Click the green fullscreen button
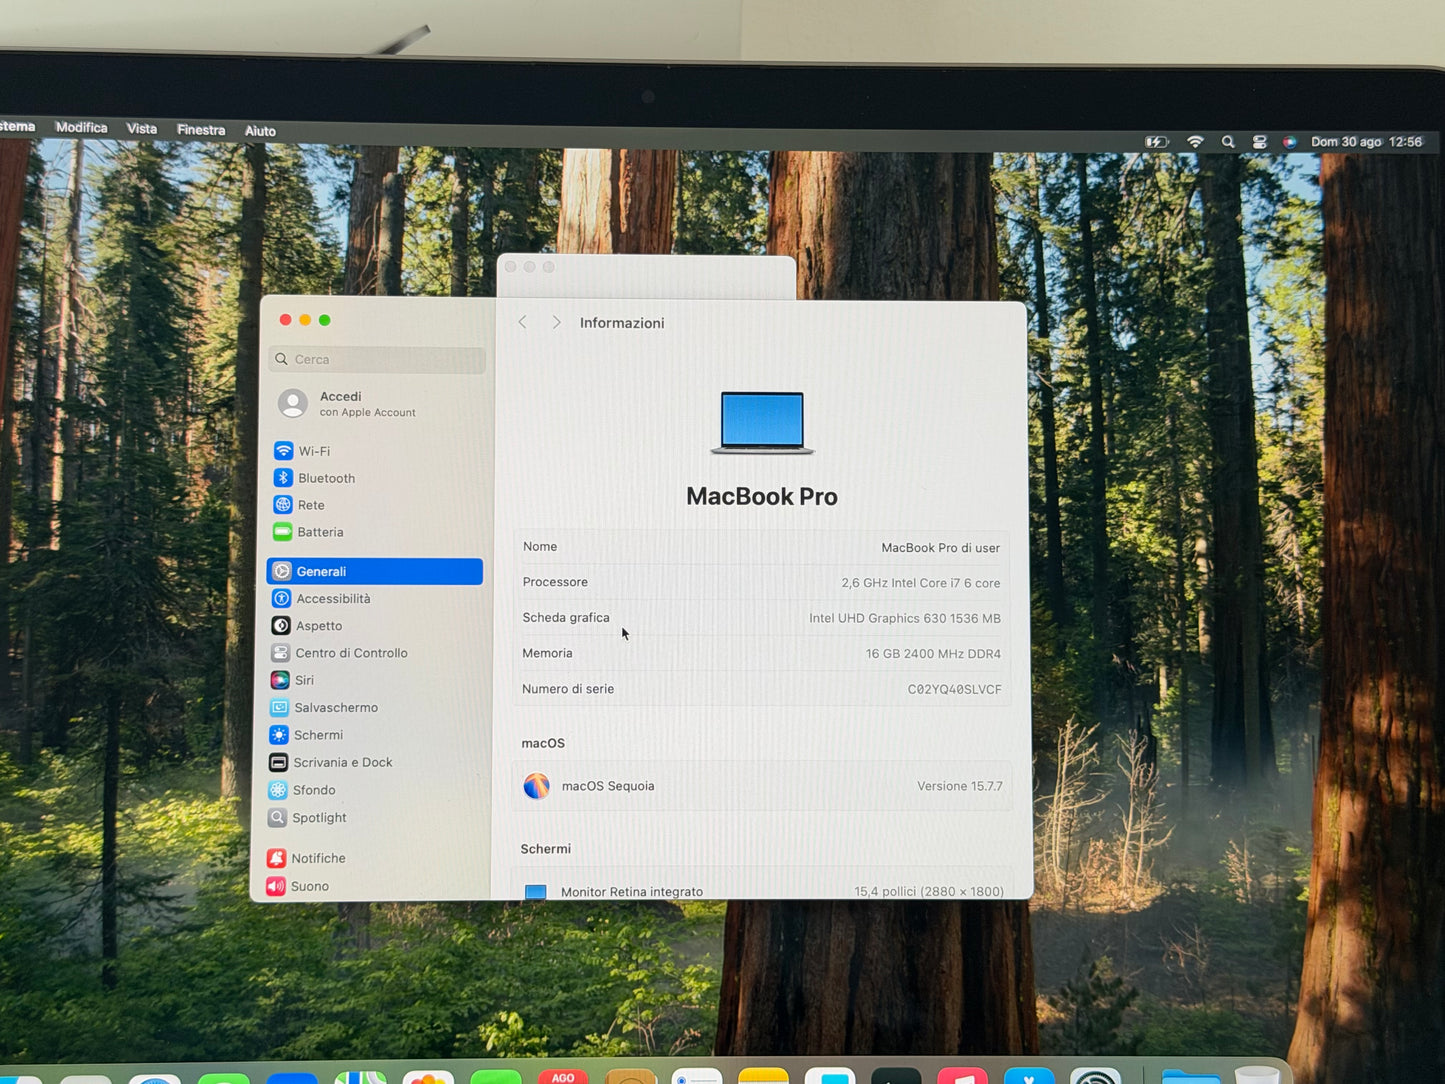The width and height of the screenshot is (1445, 1084). tap(324, 320)
